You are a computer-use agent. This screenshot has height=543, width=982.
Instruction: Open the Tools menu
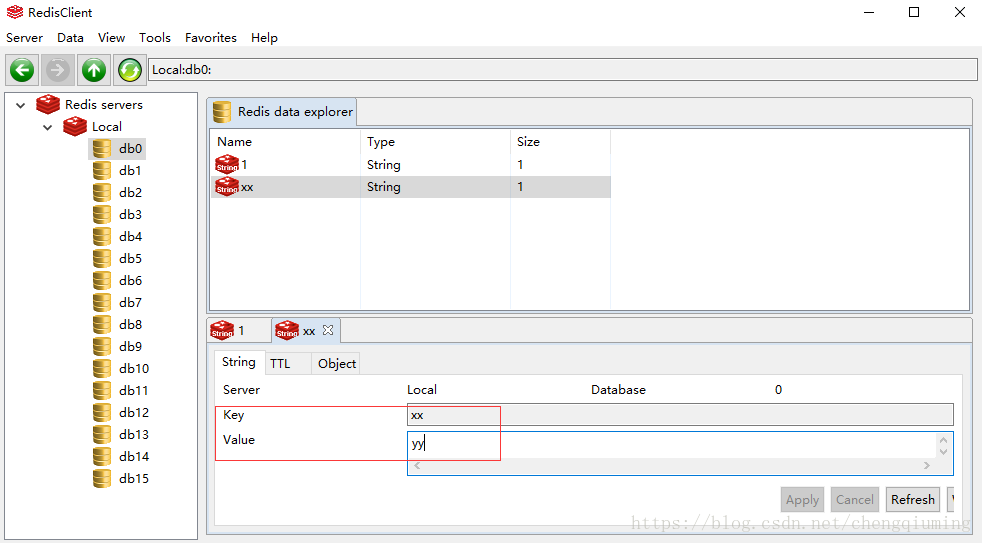pyautogui.click(x=155, y=38)
